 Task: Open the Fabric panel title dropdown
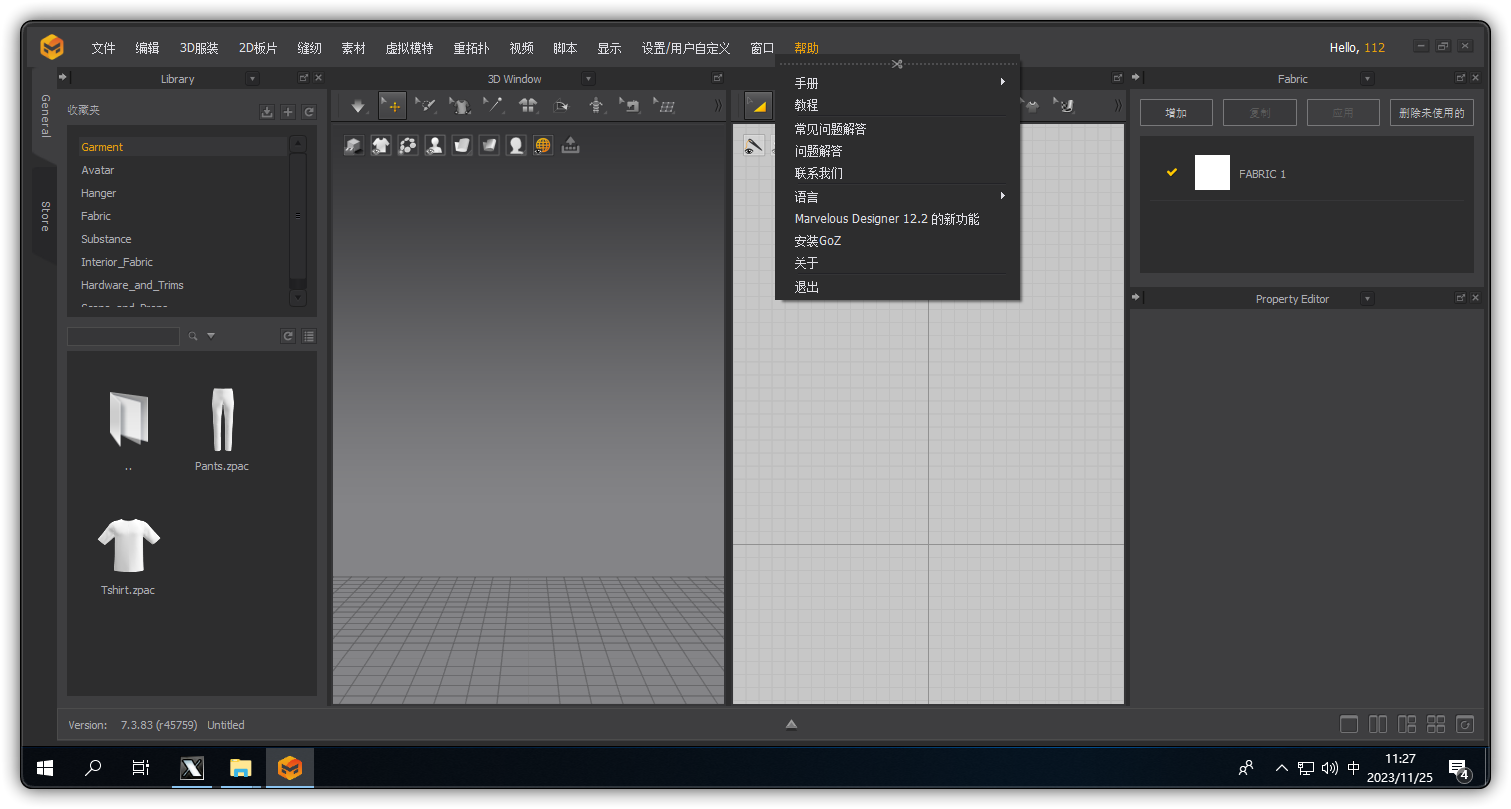[1367, 78]
